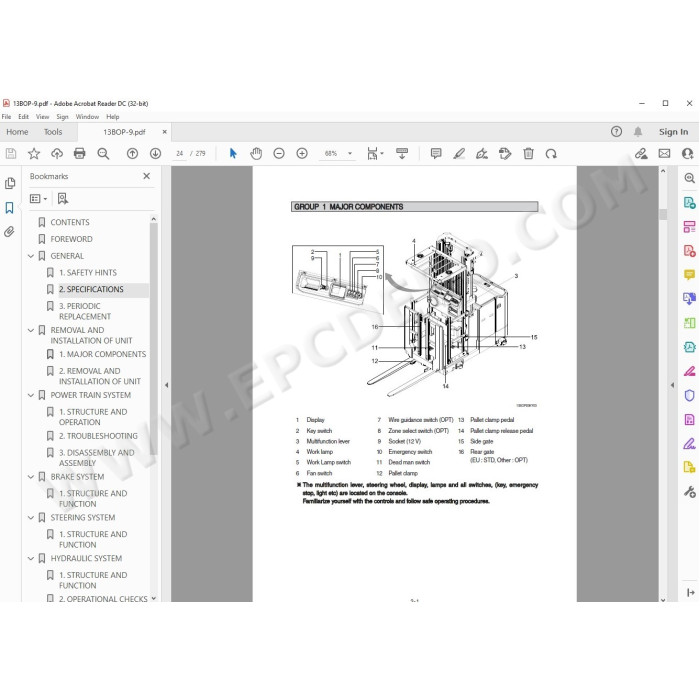Image resolution: width=700 pixels, height=700 pixels.
Task: Click the page number input field
Action: coord(179,154)
